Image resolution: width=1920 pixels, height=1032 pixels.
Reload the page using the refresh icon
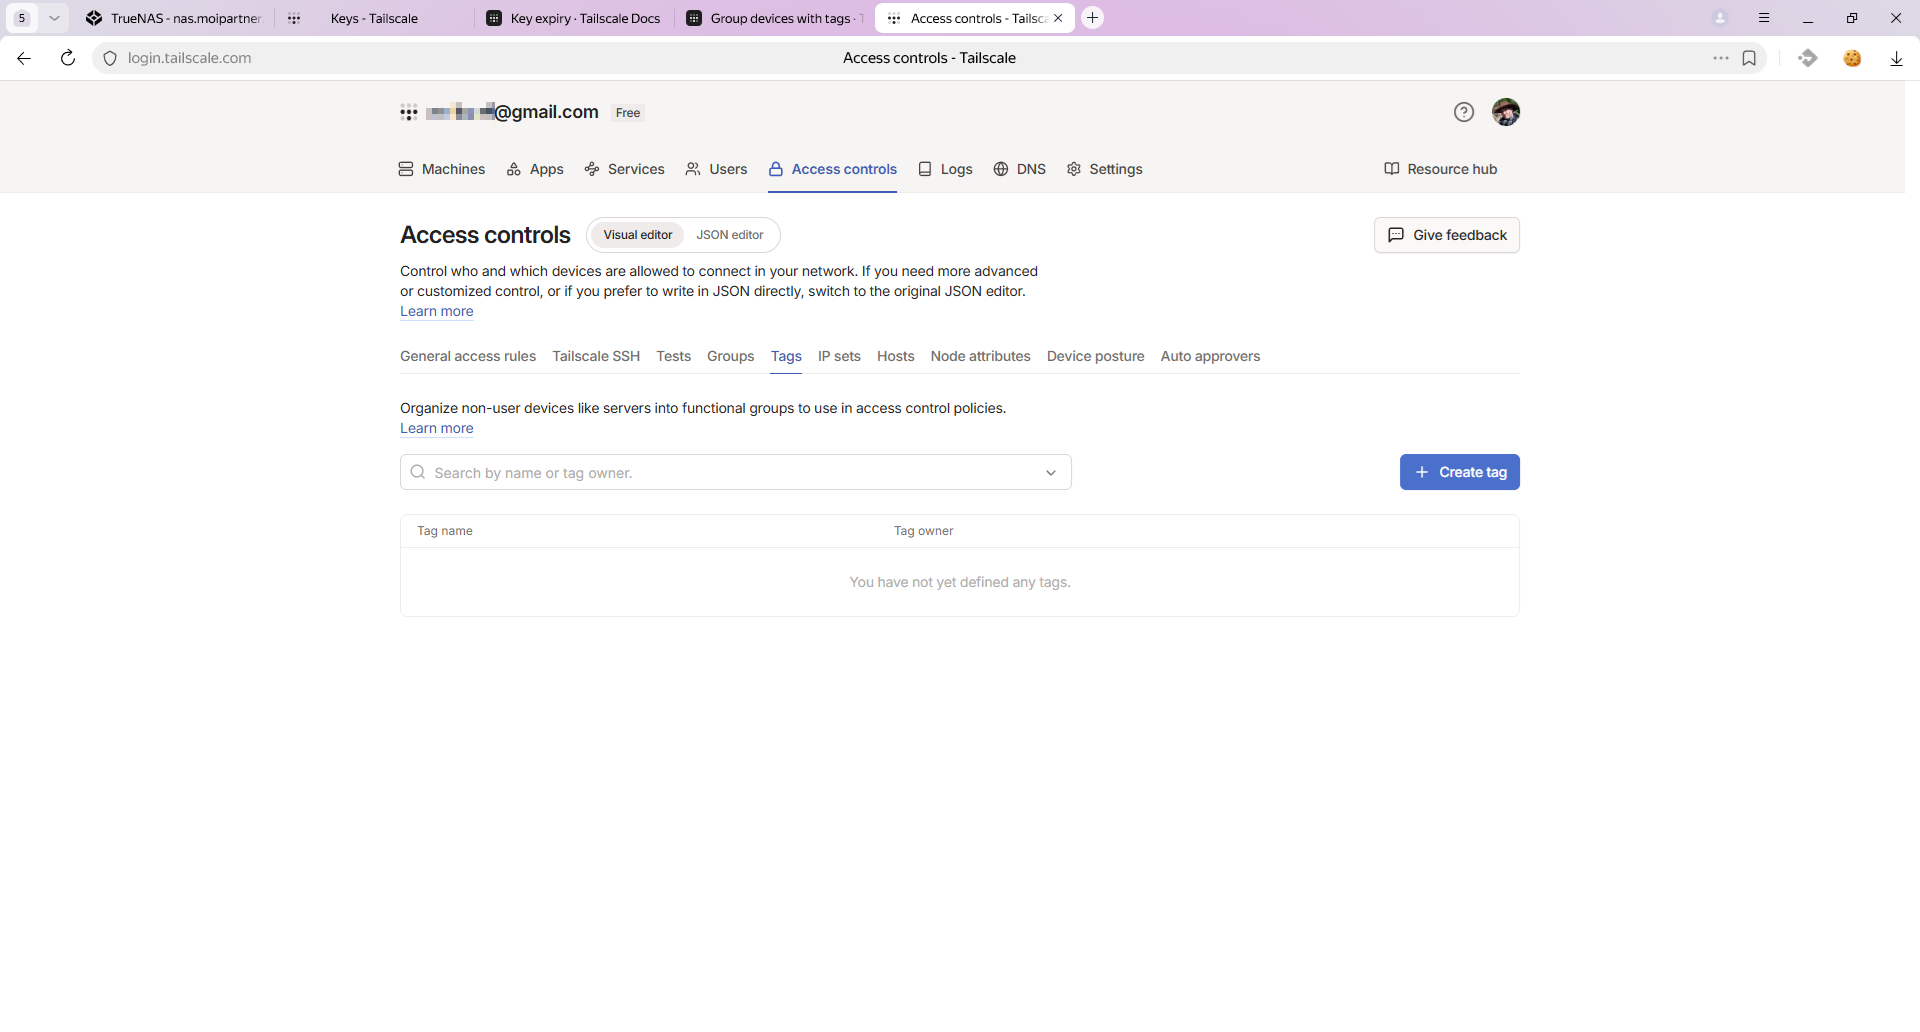tap(68, 58)
